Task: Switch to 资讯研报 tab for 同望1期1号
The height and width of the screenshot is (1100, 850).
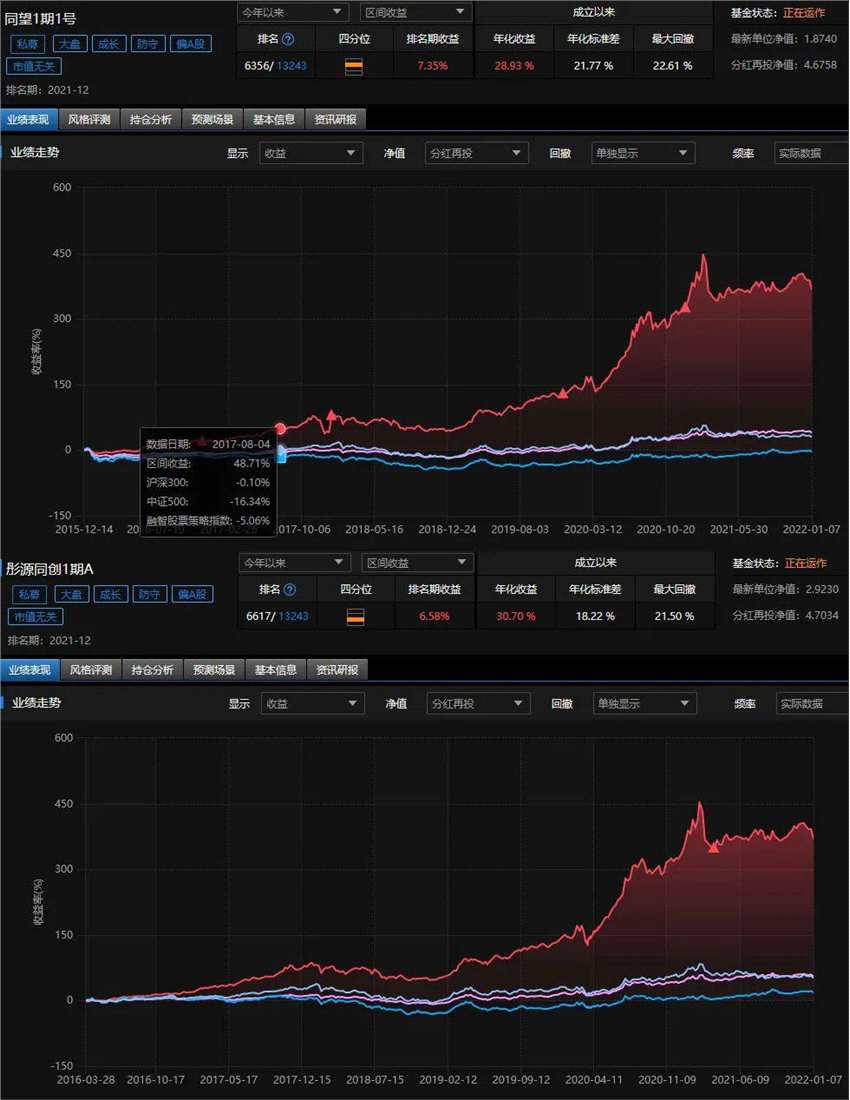Action: click(335, 119)
